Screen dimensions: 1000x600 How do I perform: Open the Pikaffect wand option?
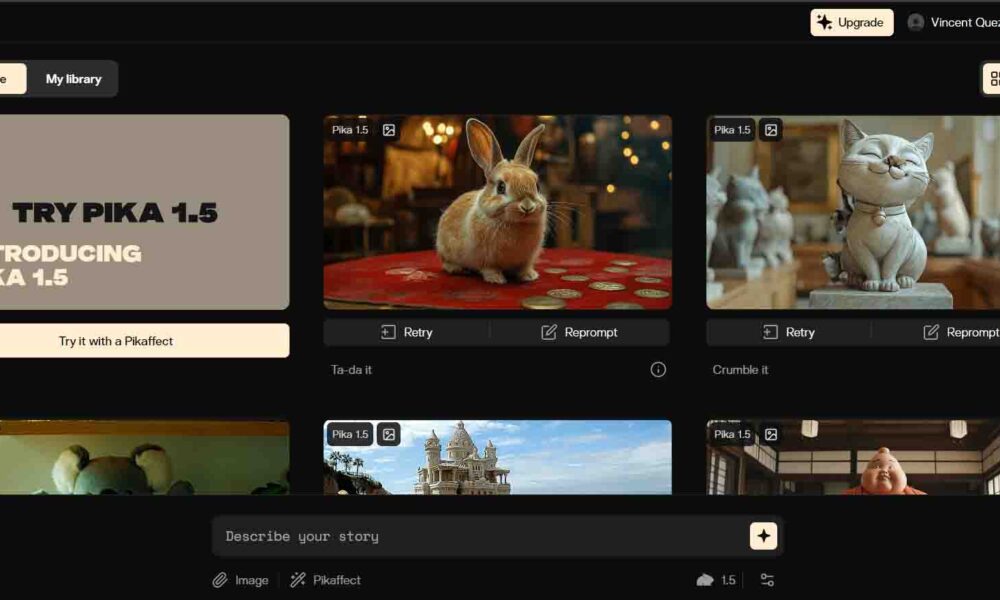pos(325,580)
